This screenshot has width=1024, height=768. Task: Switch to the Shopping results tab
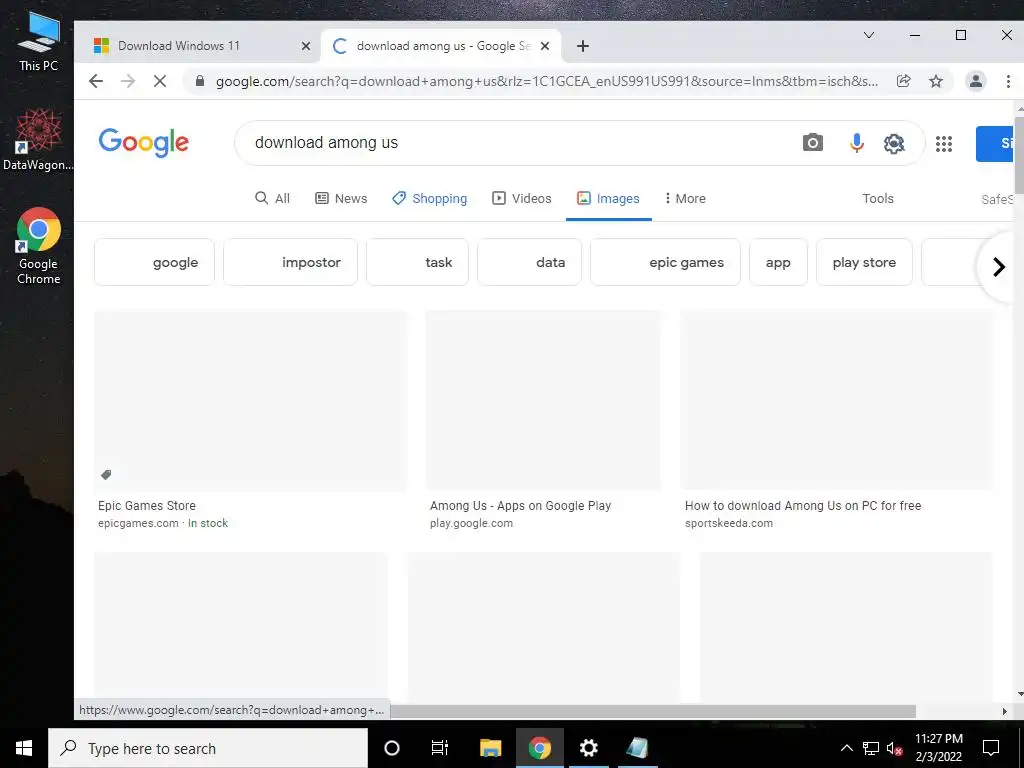[x=429, y=199]
